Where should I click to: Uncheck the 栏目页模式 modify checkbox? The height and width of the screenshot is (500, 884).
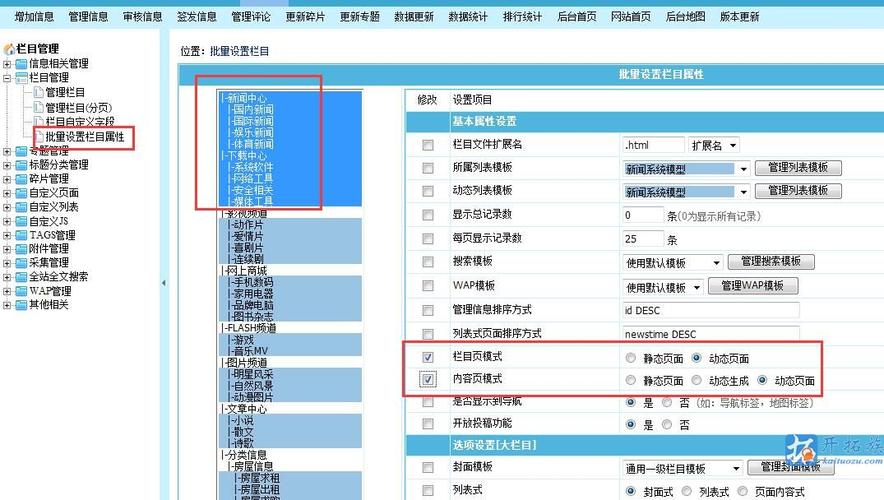click(428, 357)
